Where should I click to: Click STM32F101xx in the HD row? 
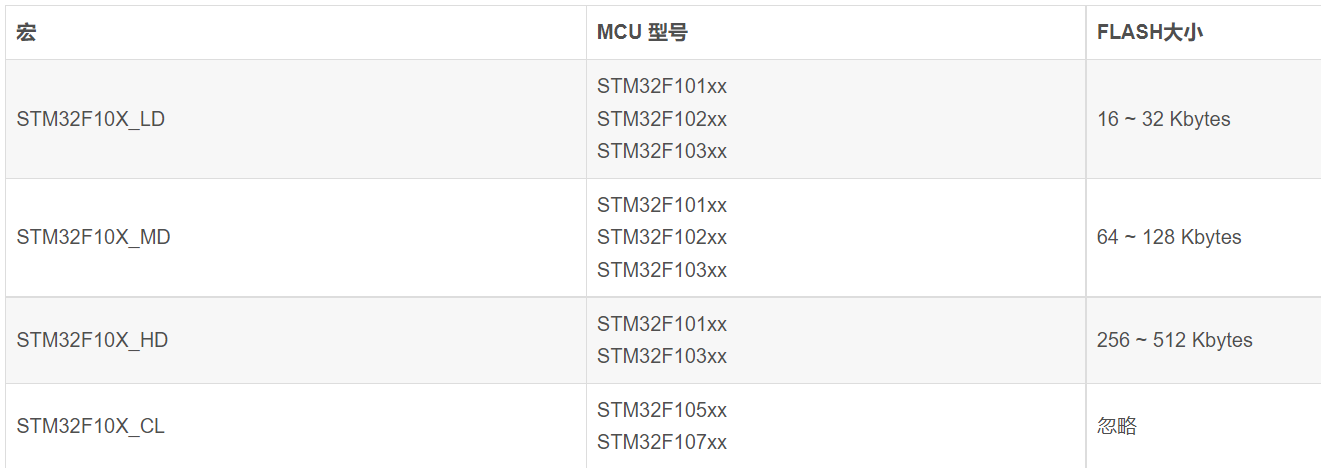click(x=662, y=324)
